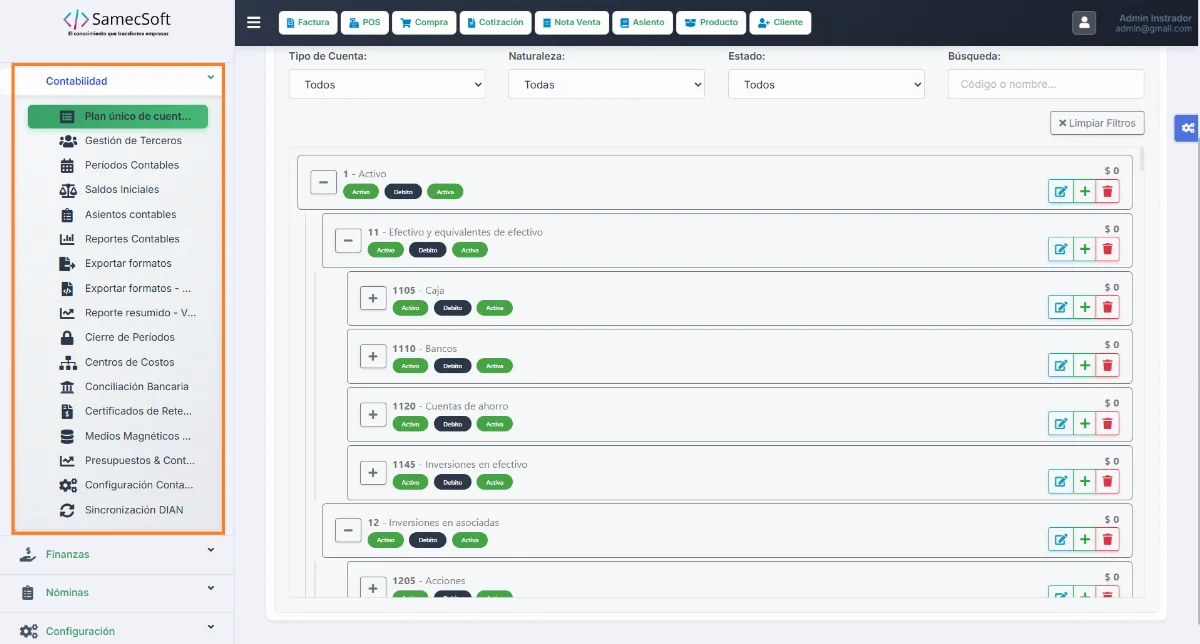Expand the 1110 - Bancos account
The height and width of the screenshot is (644, 1200).
[373, 356]
